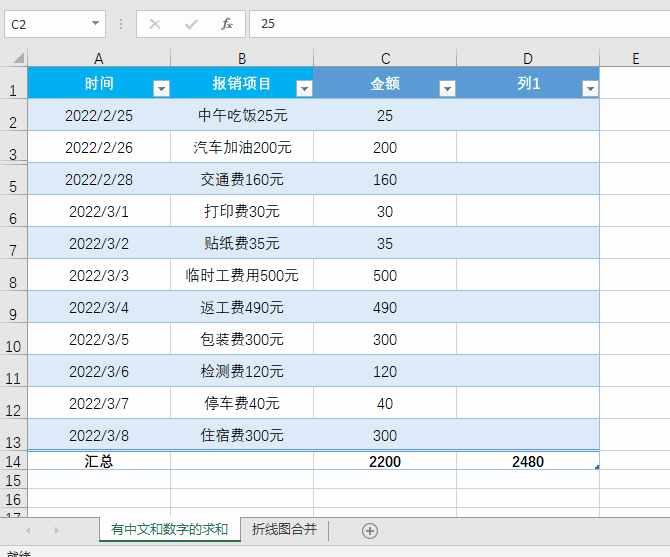Select column E header
Image resolution: width=670 pixels, height=557 pixels.
tap(635, 58)
